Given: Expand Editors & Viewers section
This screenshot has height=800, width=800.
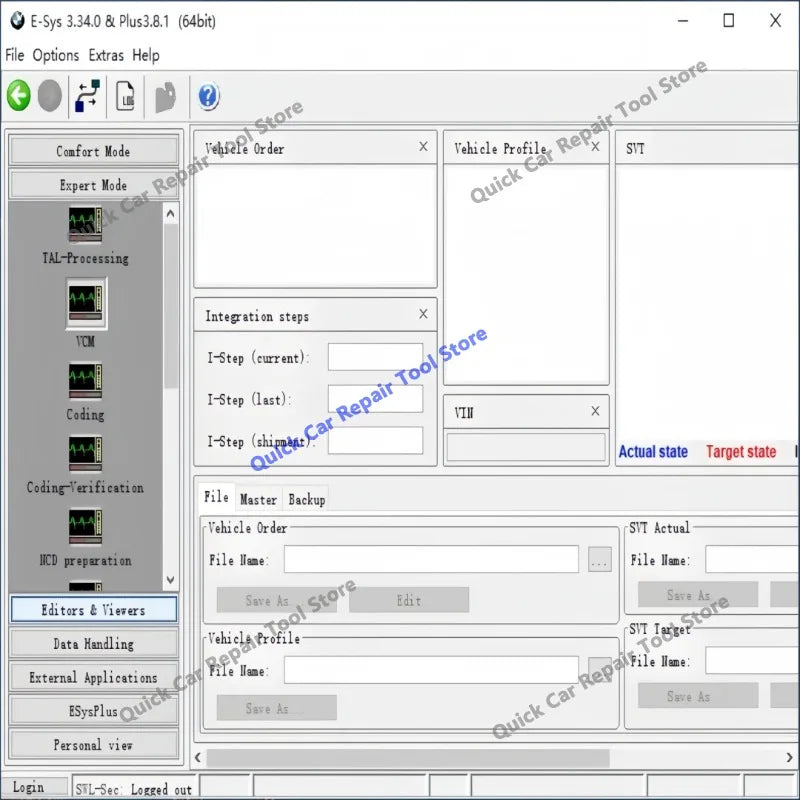Looking at the screenshot, I should coord(93,609).
